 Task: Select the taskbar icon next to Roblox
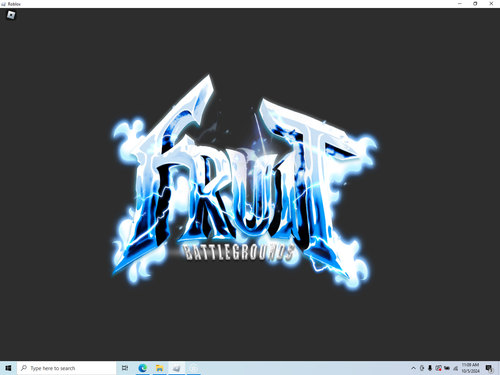pyautogui.click(x=194, y=368)
